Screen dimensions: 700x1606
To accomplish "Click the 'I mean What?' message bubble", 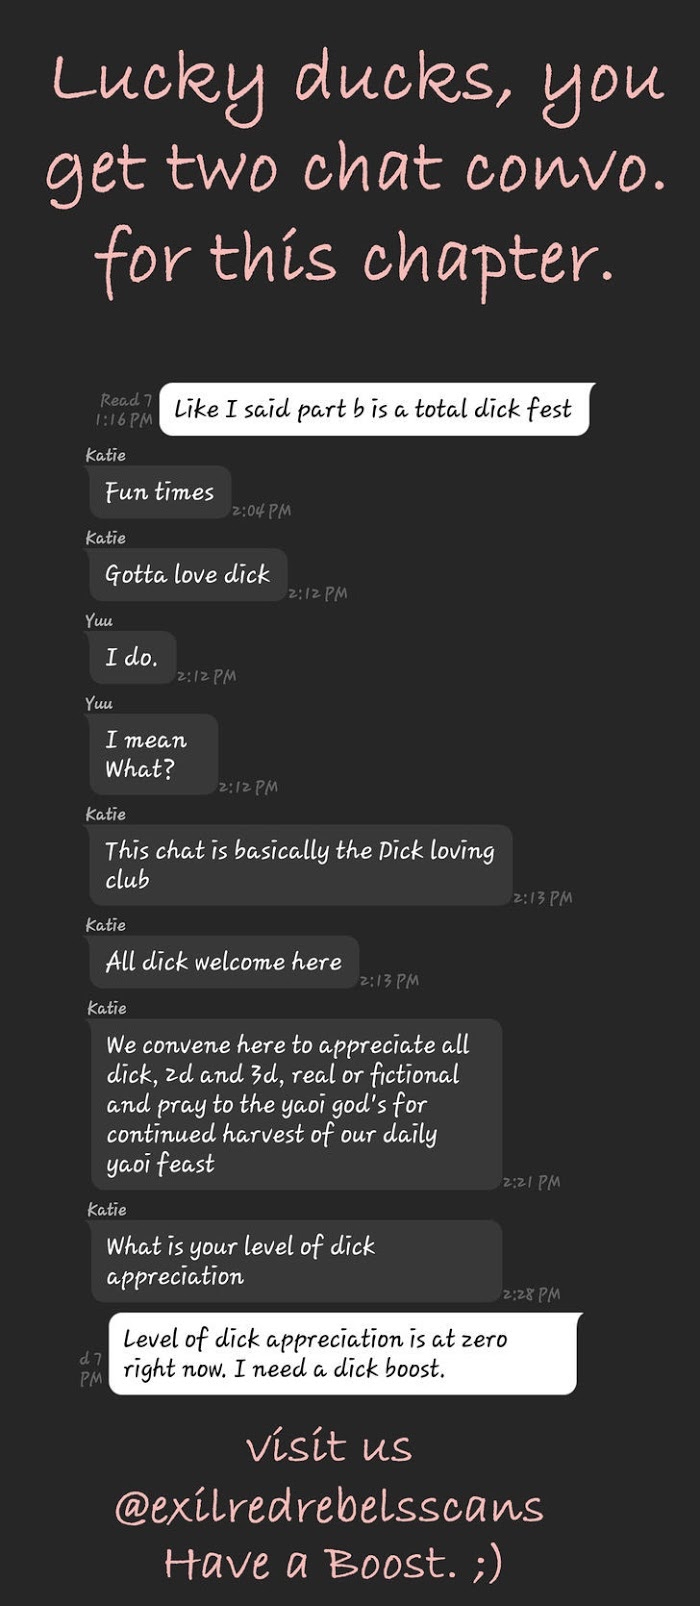I will [x=153, y=755].
